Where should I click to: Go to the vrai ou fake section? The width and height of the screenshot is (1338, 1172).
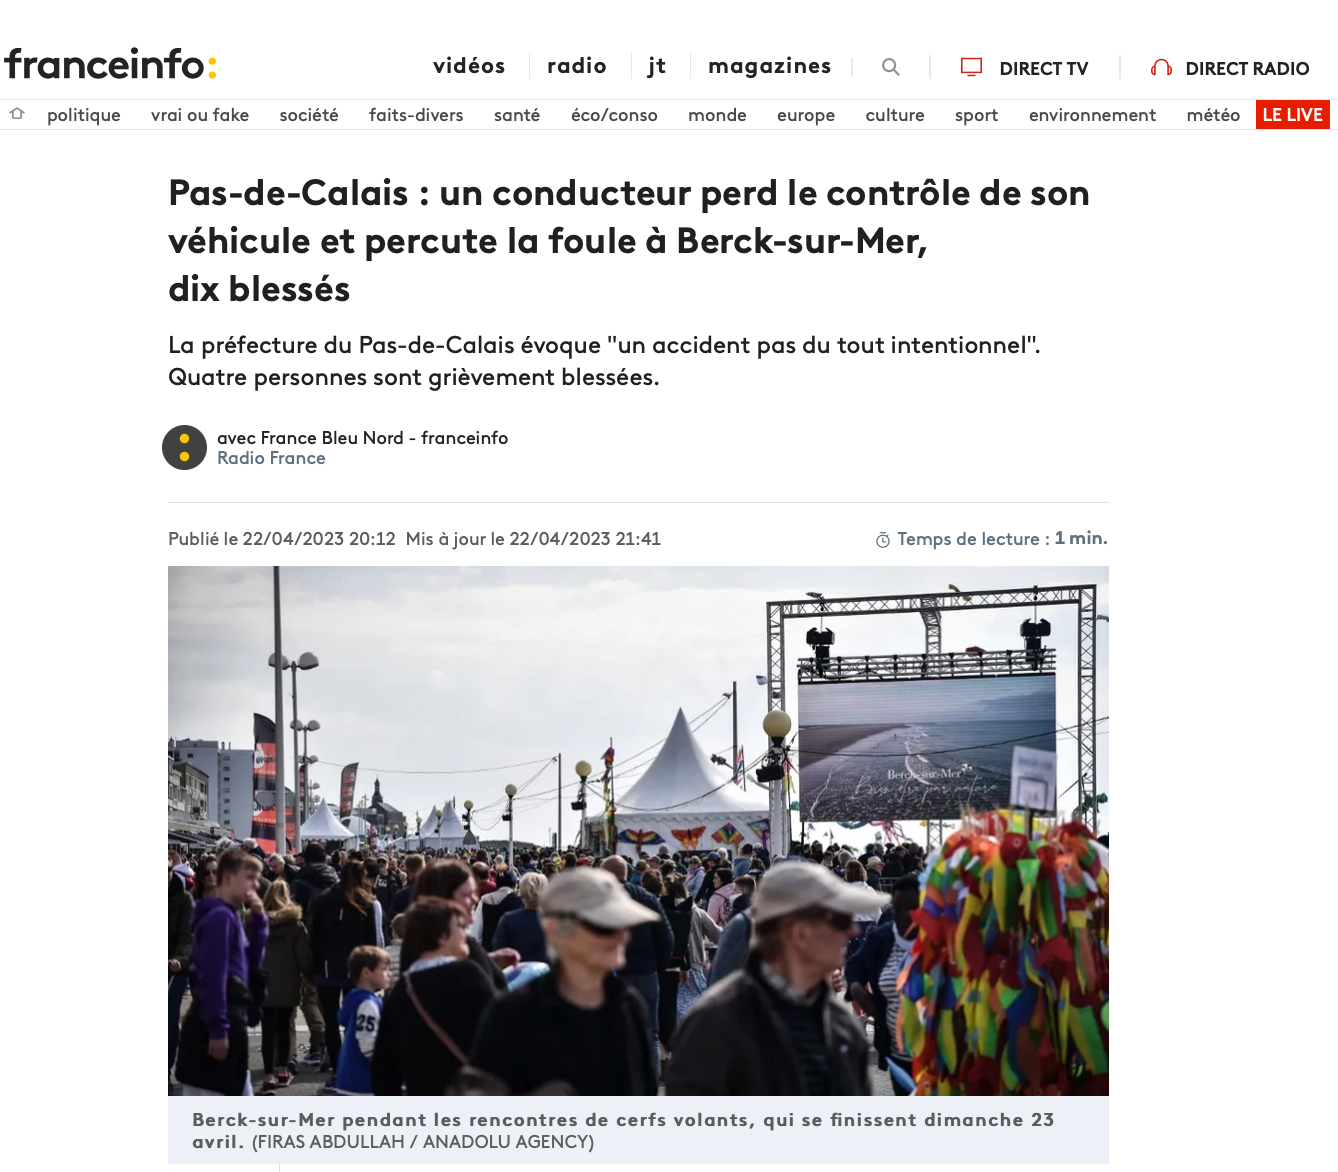pos(200,115)
